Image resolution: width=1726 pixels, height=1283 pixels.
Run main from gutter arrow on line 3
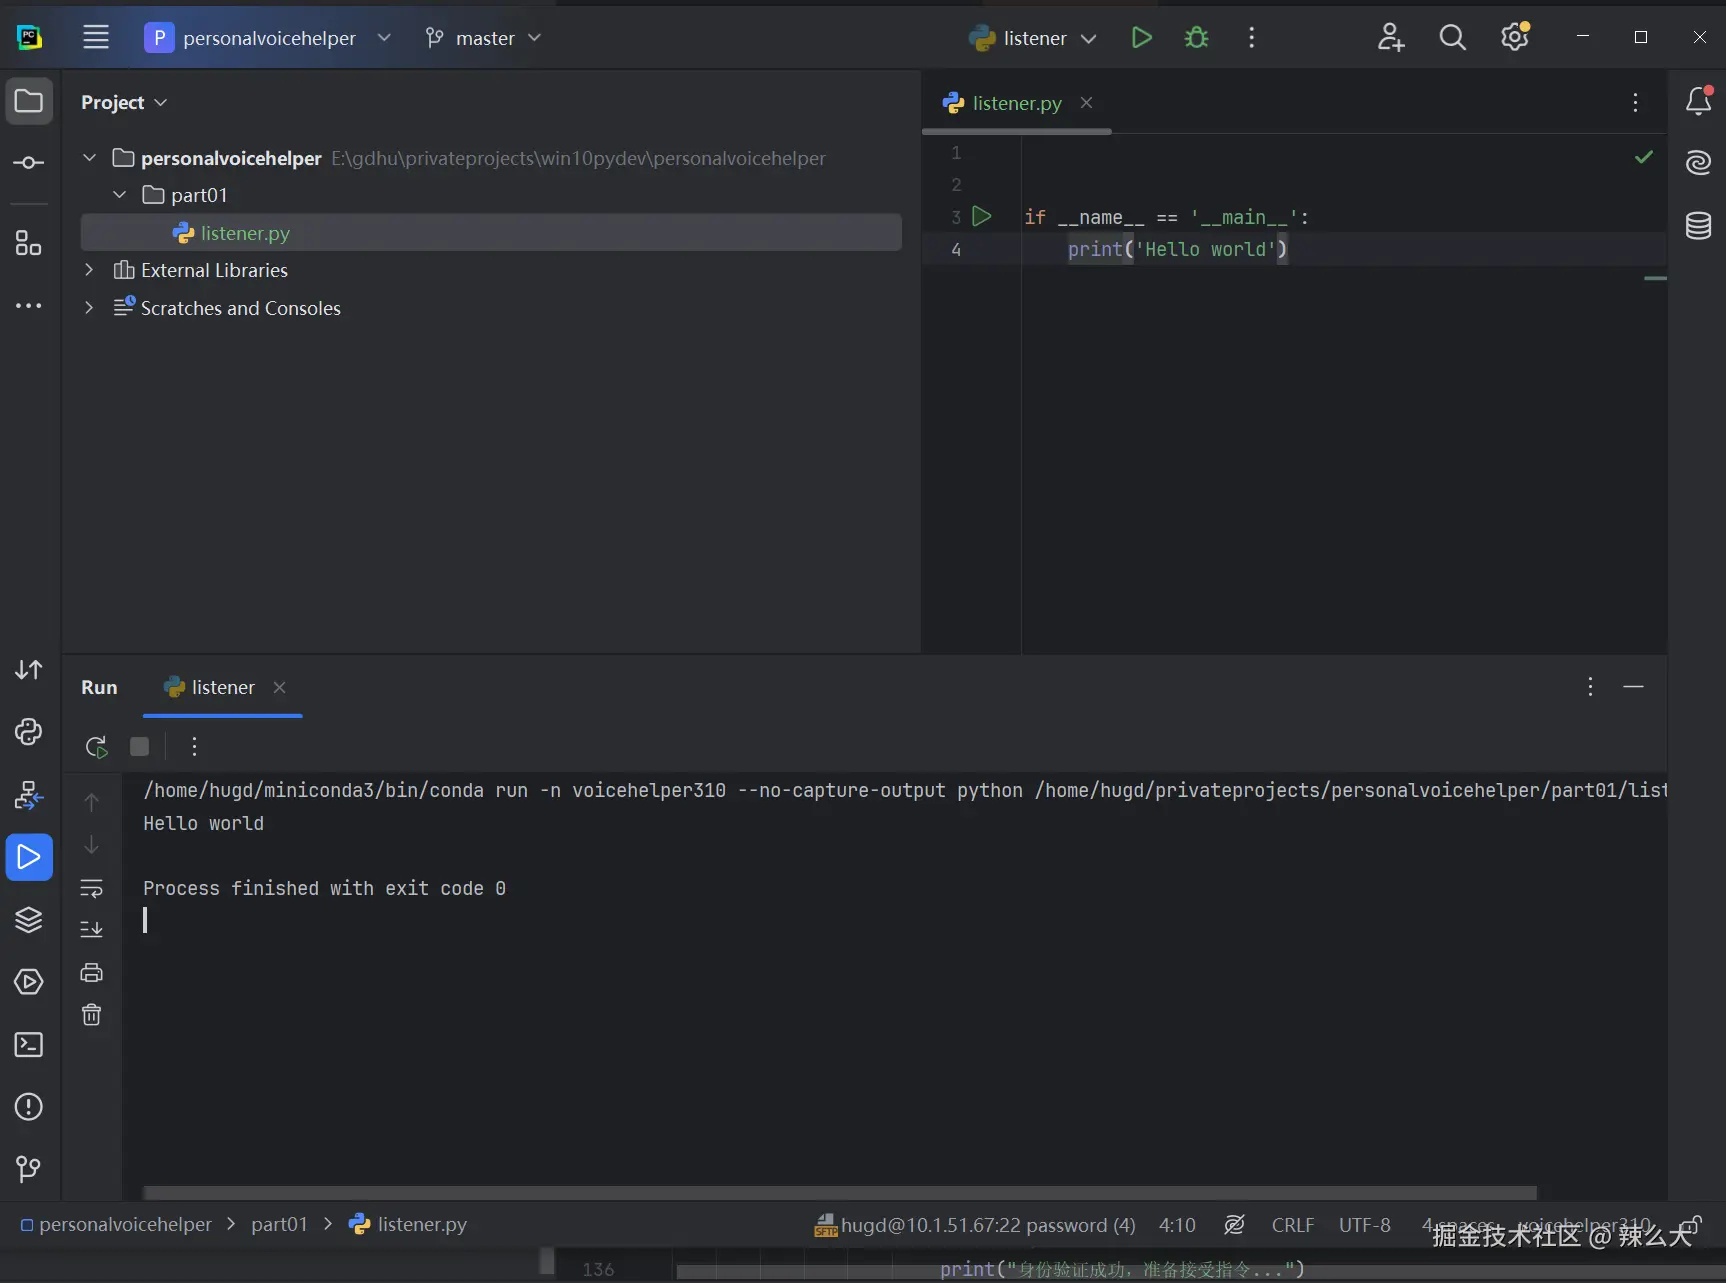point(981,216)
